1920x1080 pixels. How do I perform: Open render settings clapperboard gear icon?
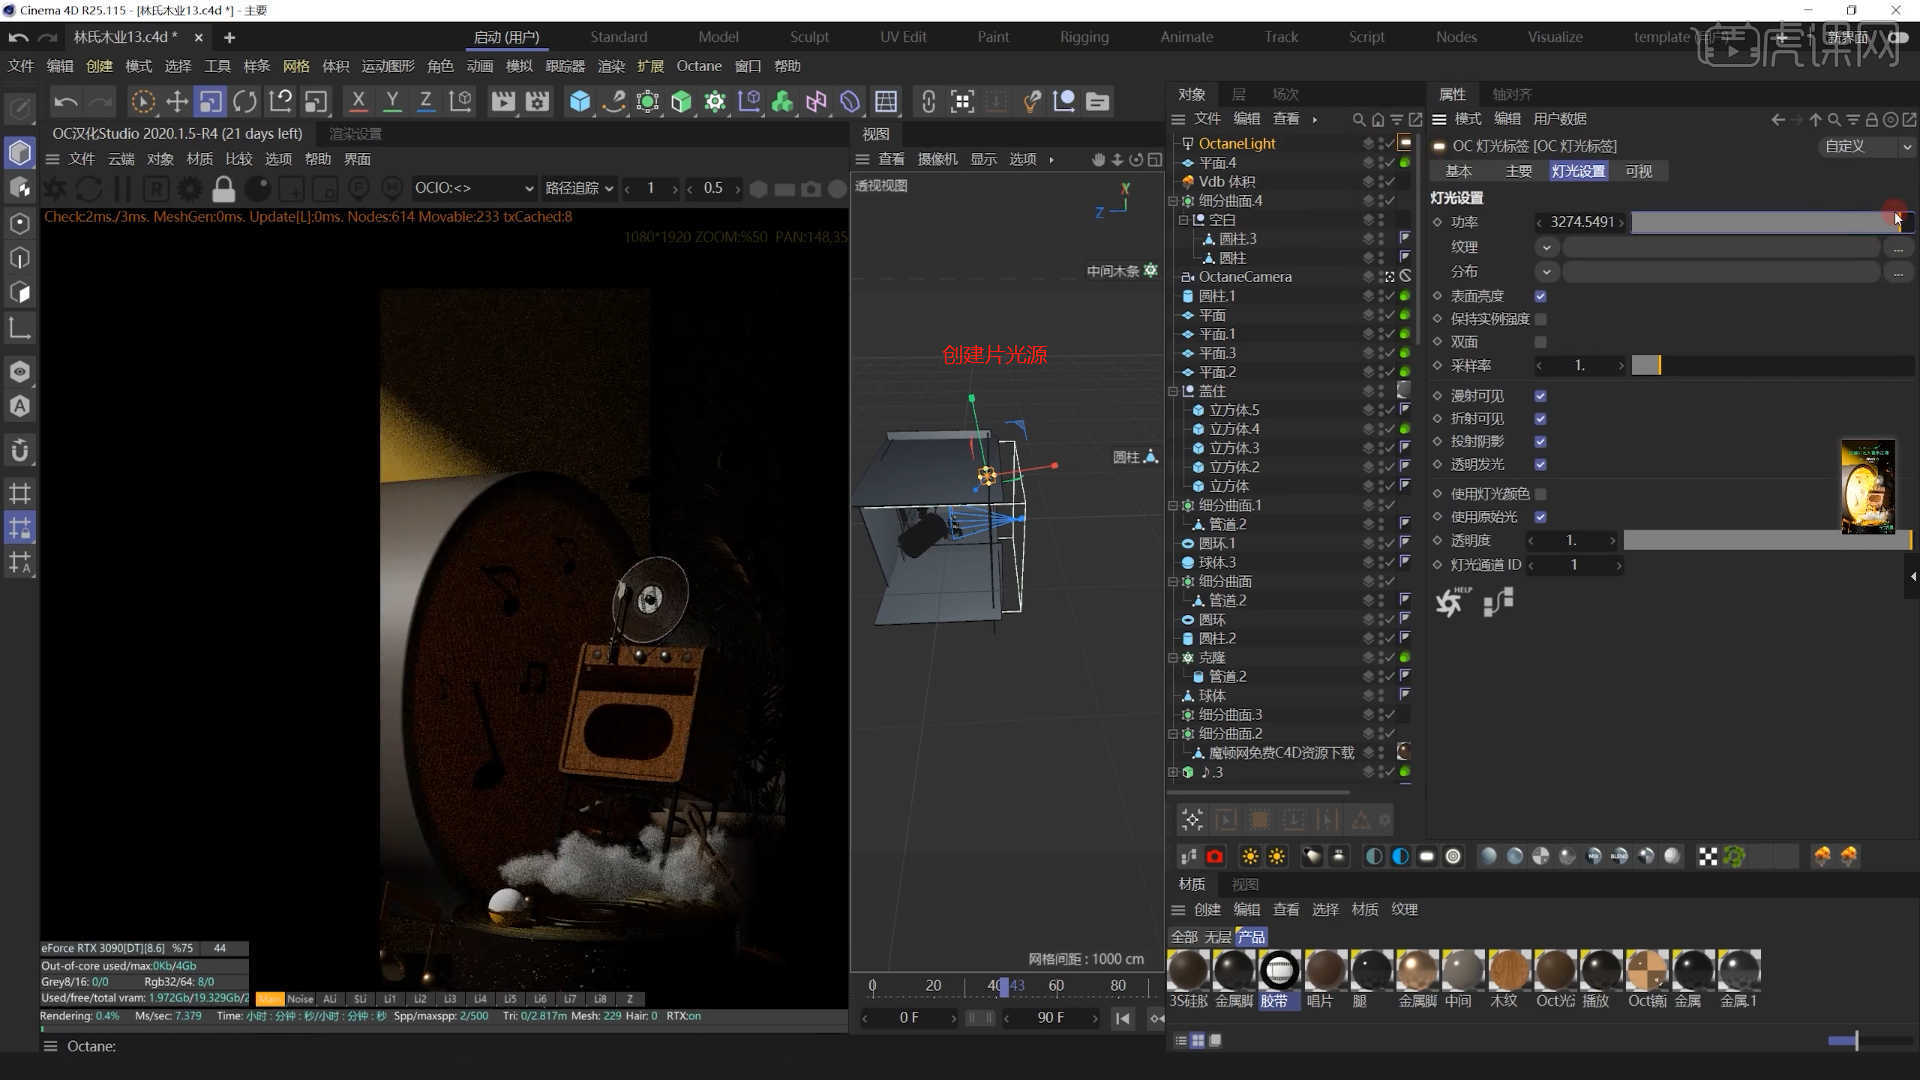click(x=538, y=101)
